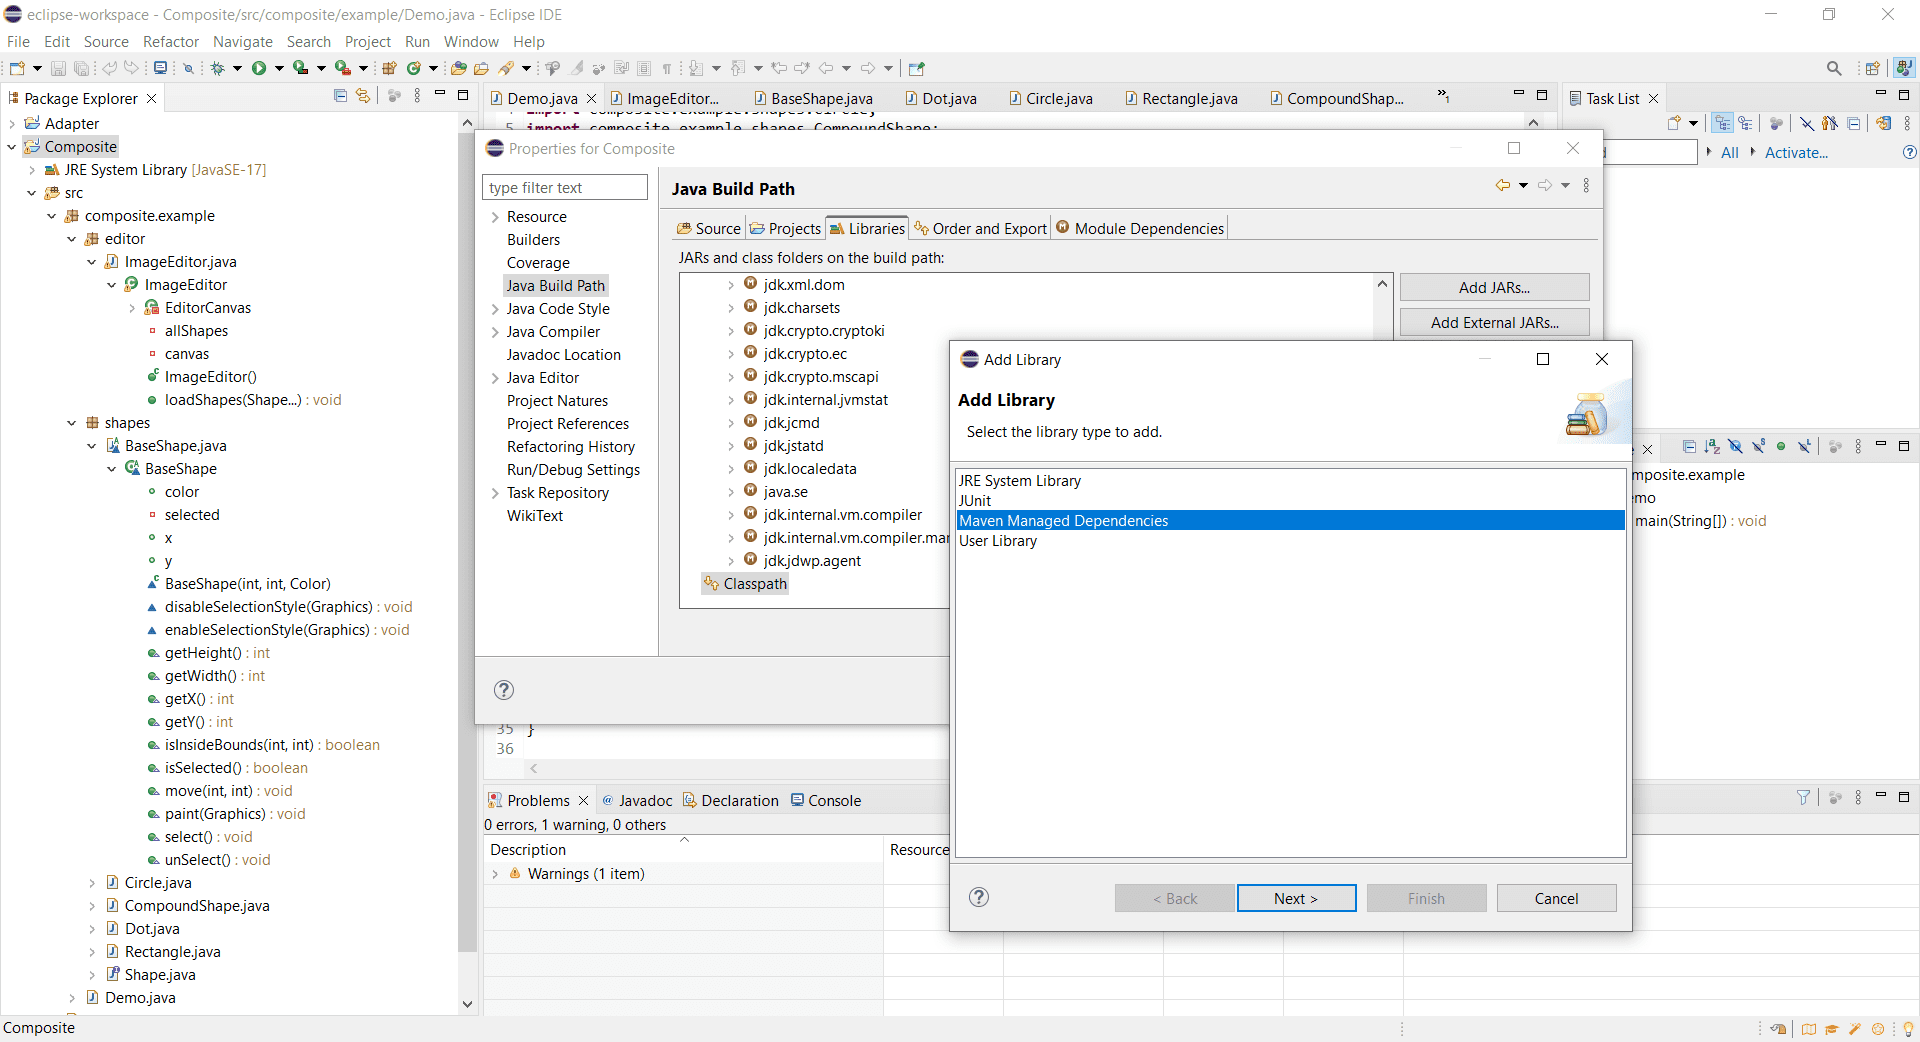This screenshot has width=1920, height=1042.
Task: Click the New file wizard toolbar icon
Action: (17, 68)
